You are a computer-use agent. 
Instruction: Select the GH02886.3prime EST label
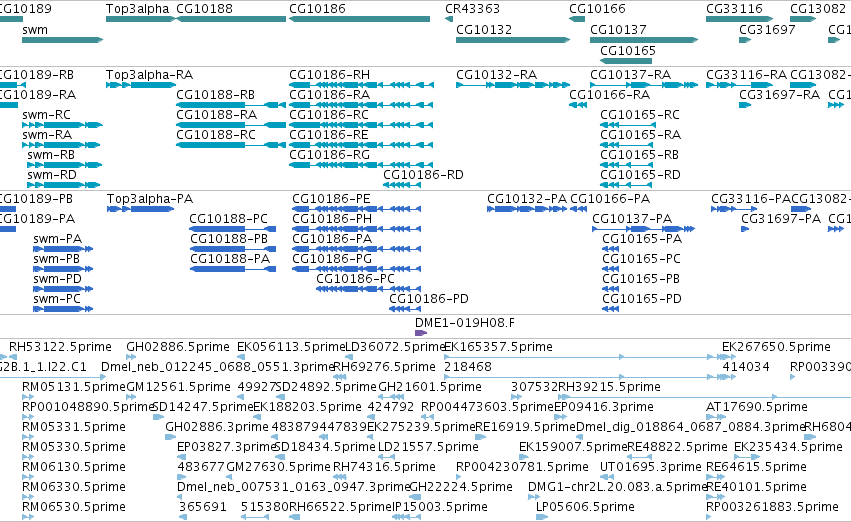coord(217,427)
